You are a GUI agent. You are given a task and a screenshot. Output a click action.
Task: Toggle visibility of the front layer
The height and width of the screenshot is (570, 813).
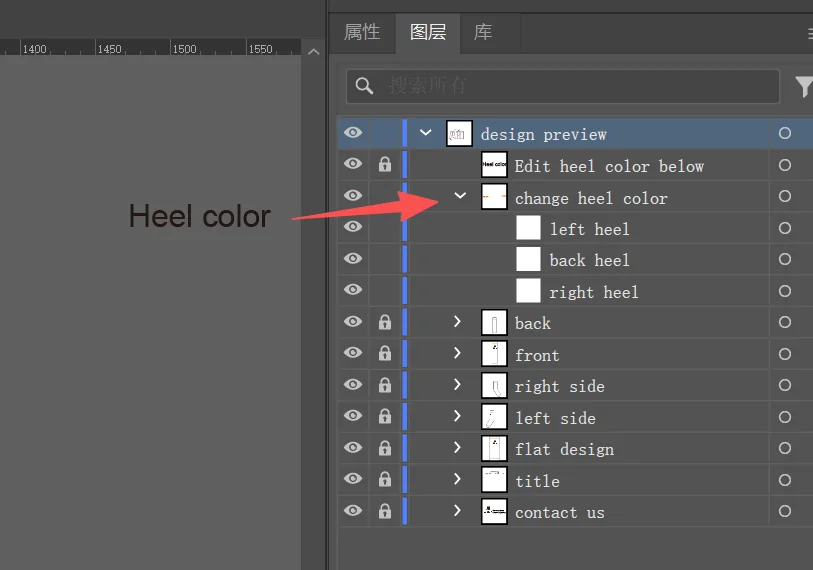353,353
